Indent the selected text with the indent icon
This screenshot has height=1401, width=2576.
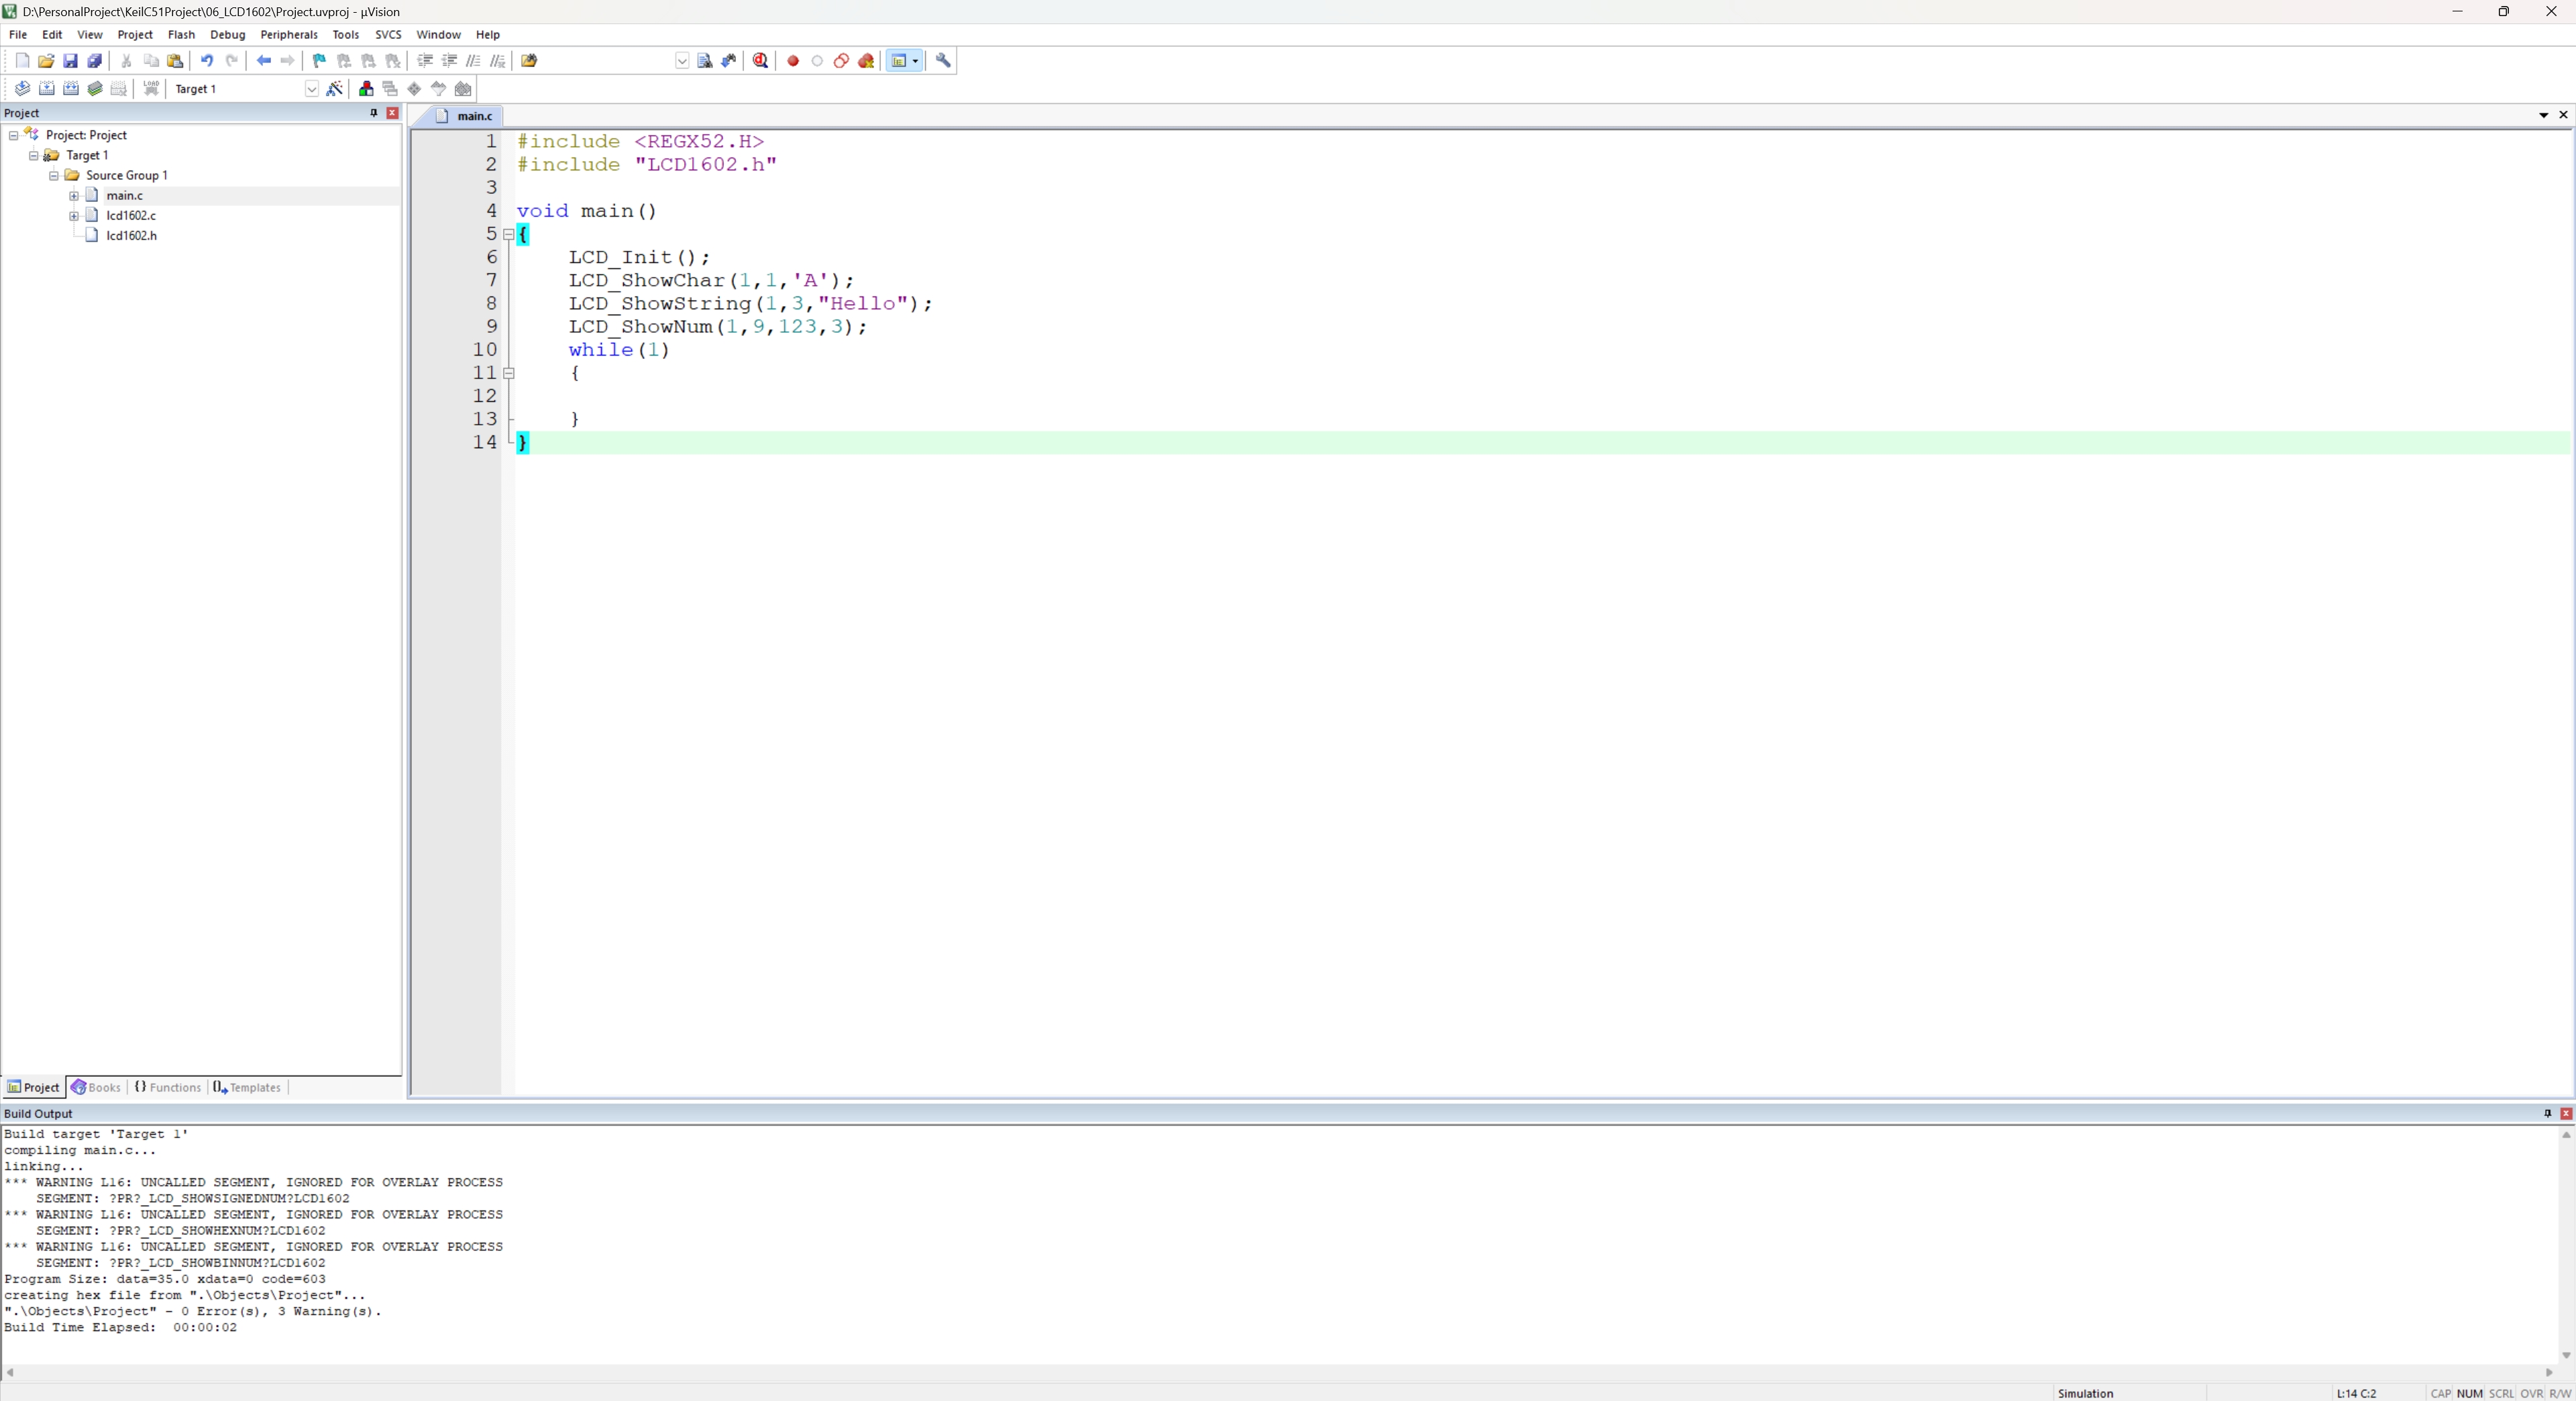425,61
